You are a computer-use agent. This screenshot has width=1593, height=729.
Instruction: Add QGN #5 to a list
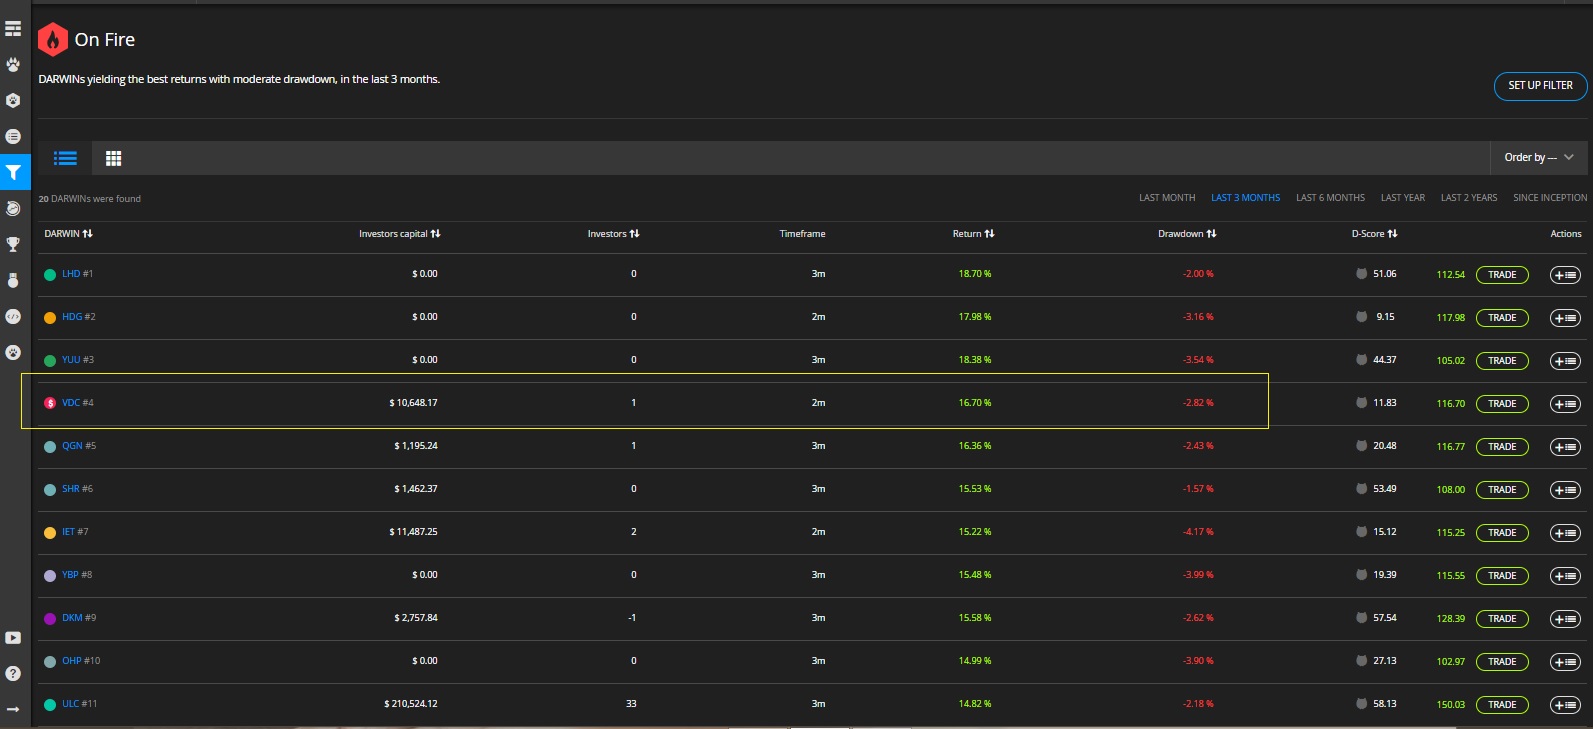point(1565,447)
